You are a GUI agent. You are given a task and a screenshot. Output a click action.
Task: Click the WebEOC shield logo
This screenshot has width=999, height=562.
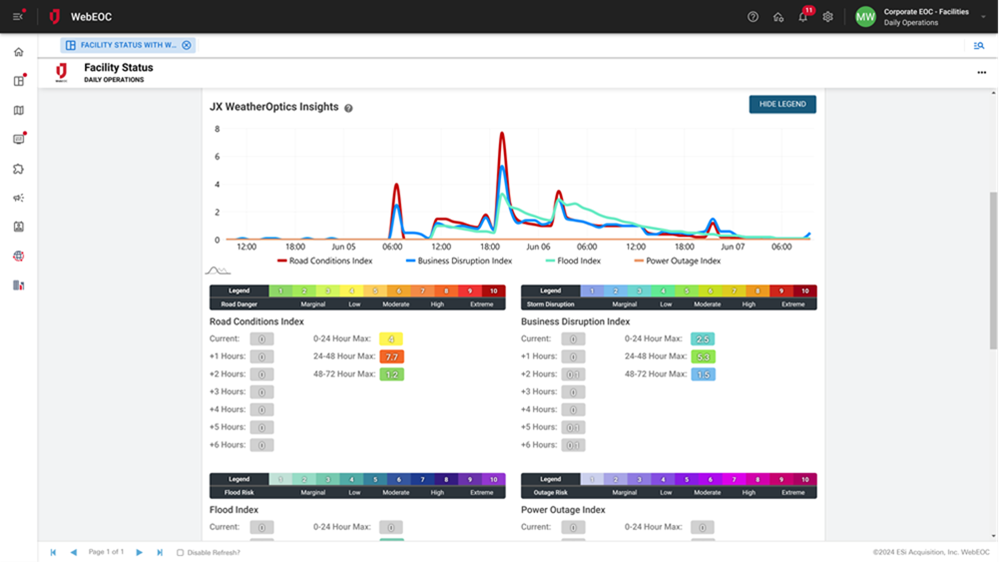pos(55,17)
